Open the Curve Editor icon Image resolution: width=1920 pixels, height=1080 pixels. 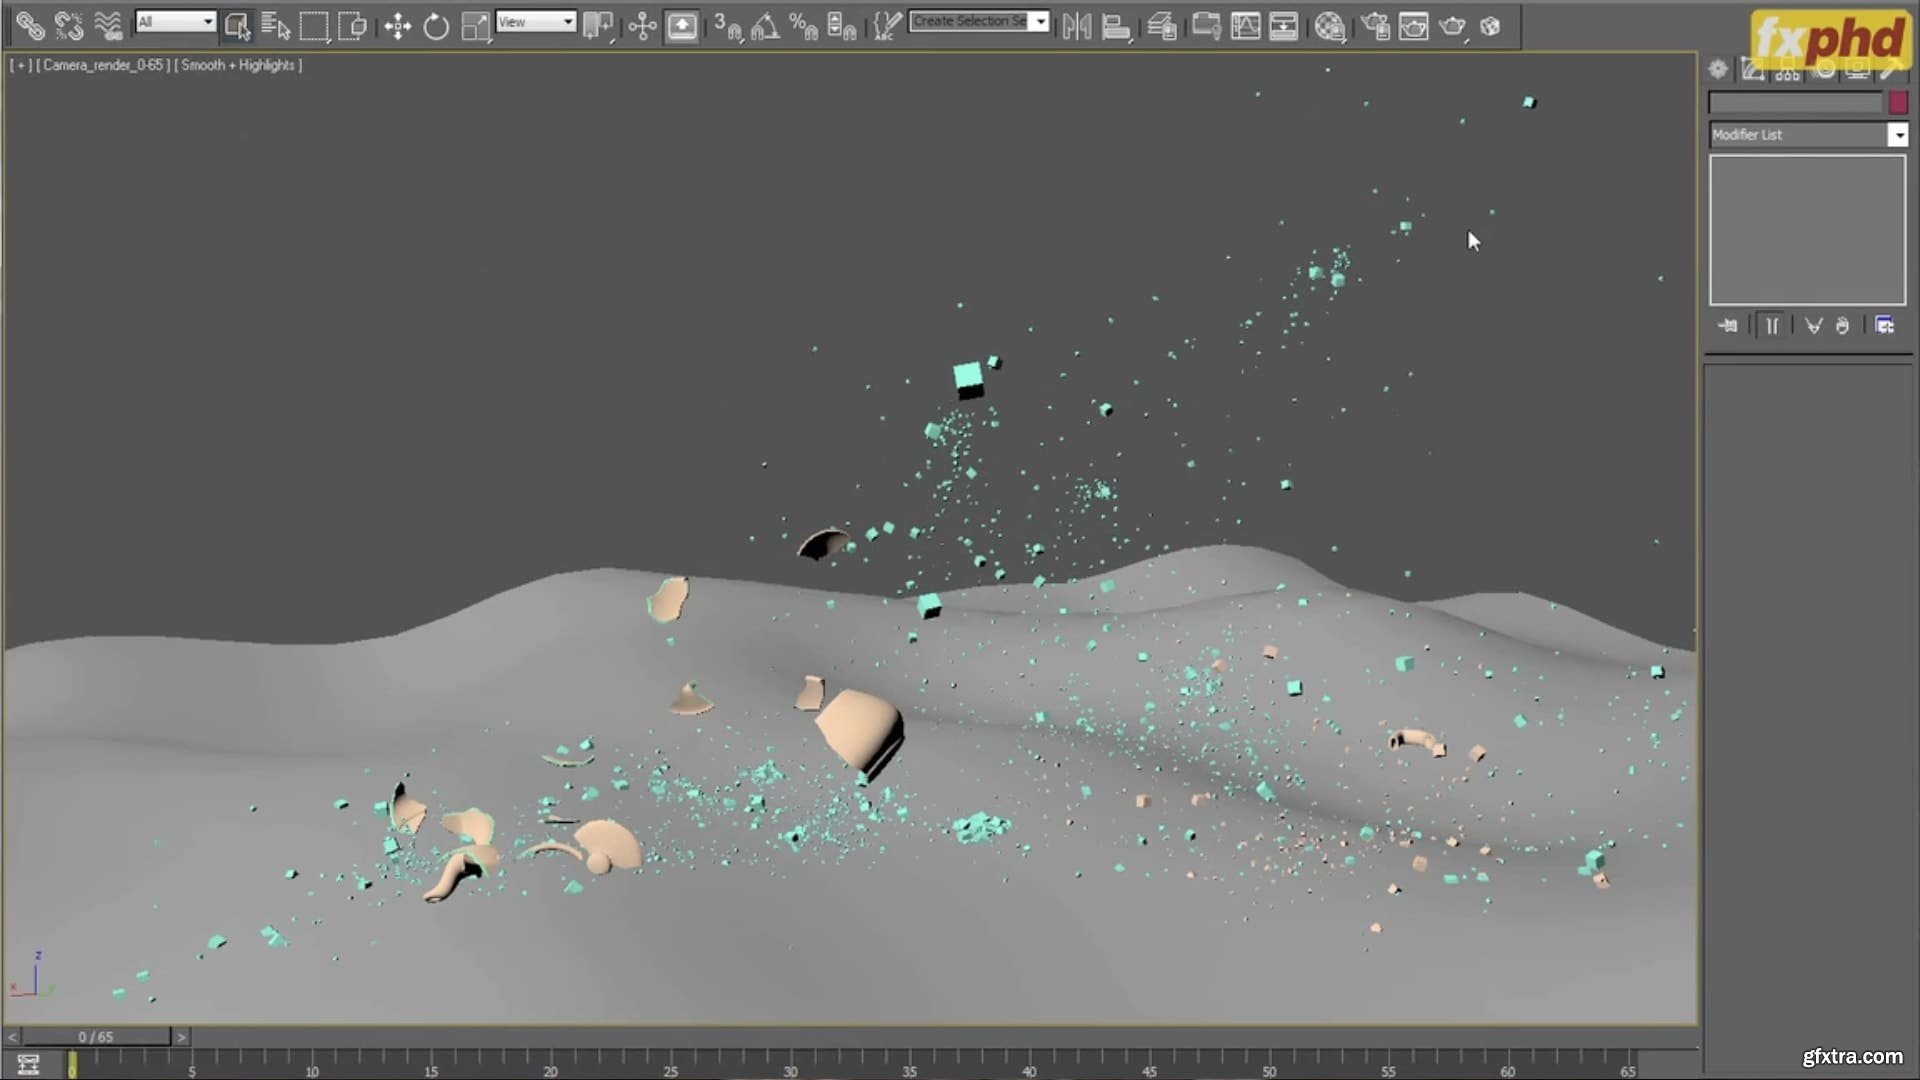click(x=1245, y=27)
